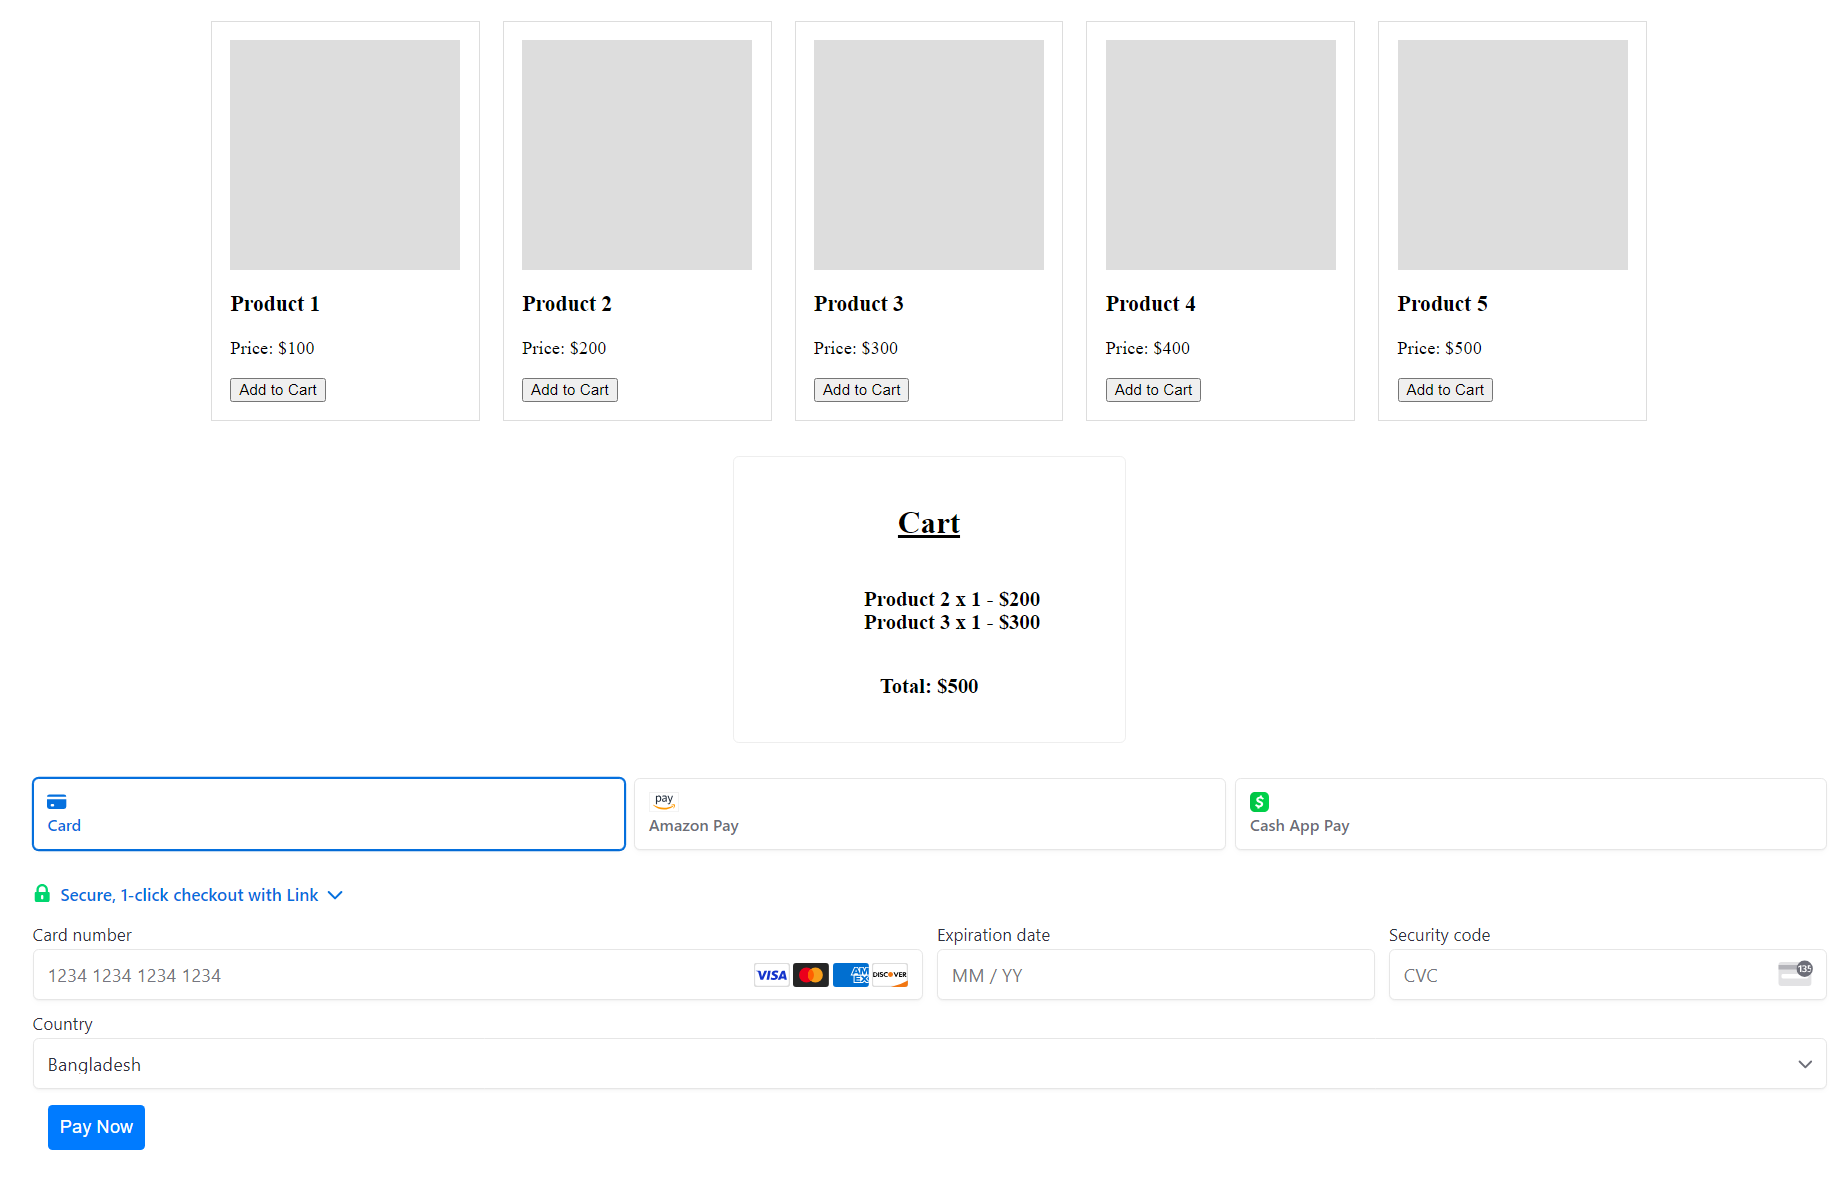
Task: Focus the Card number input field
Action: [x=390, y=975]
